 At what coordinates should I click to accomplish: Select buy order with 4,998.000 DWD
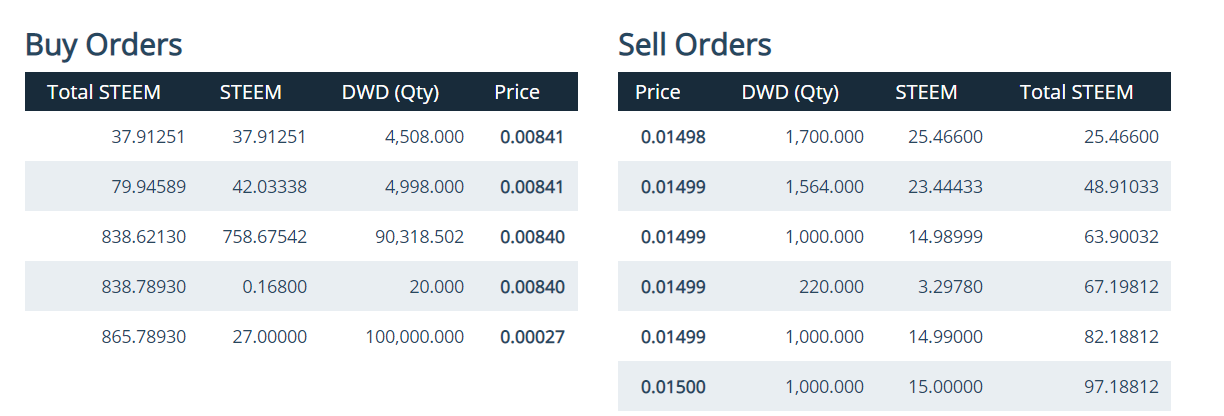pyautogui.click(x=301, y=186)
